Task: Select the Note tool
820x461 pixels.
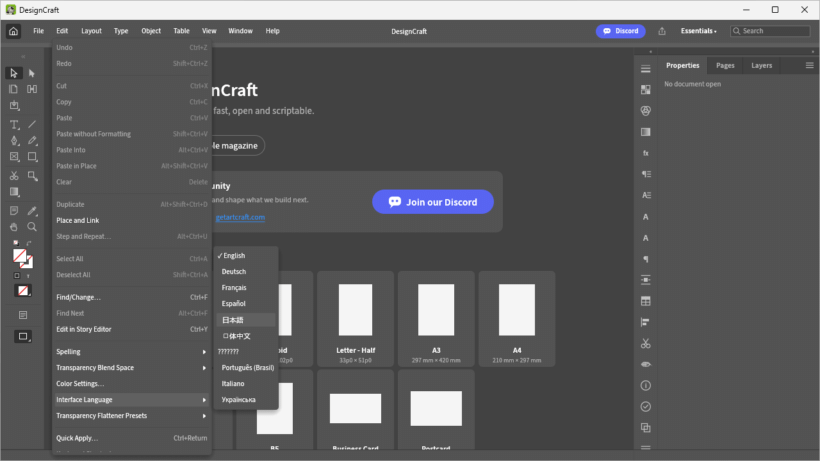Action: [x=14, y=211]
